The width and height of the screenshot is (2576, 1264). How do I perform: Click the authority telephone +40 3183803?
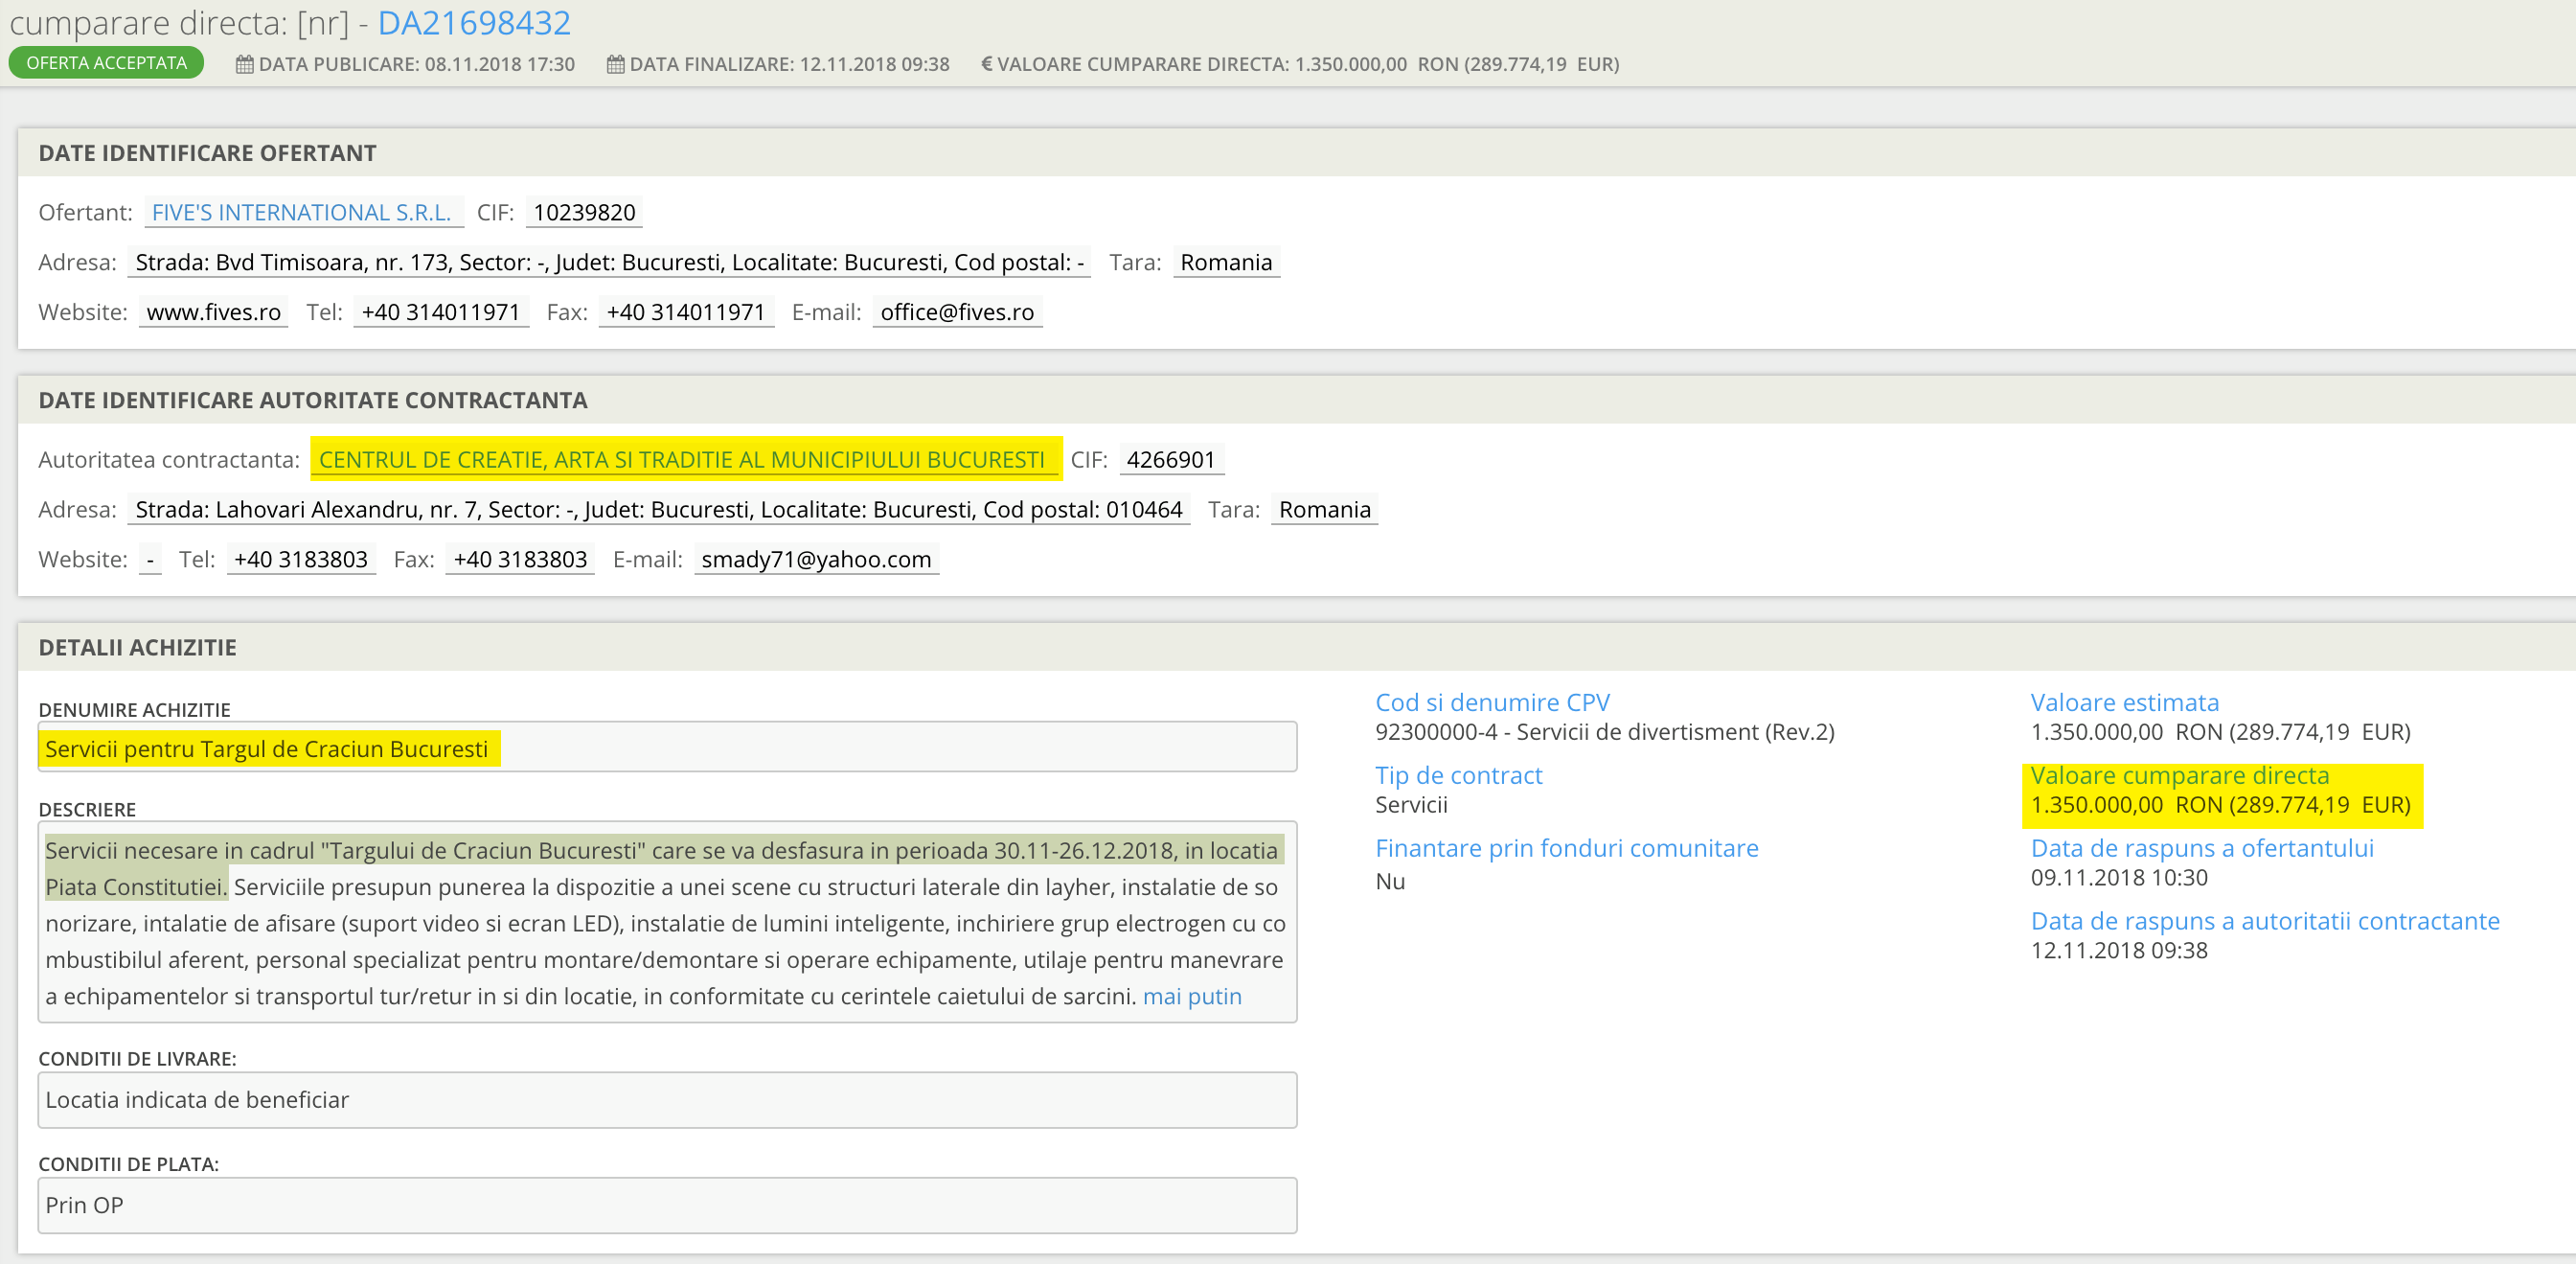click(301, 559)
